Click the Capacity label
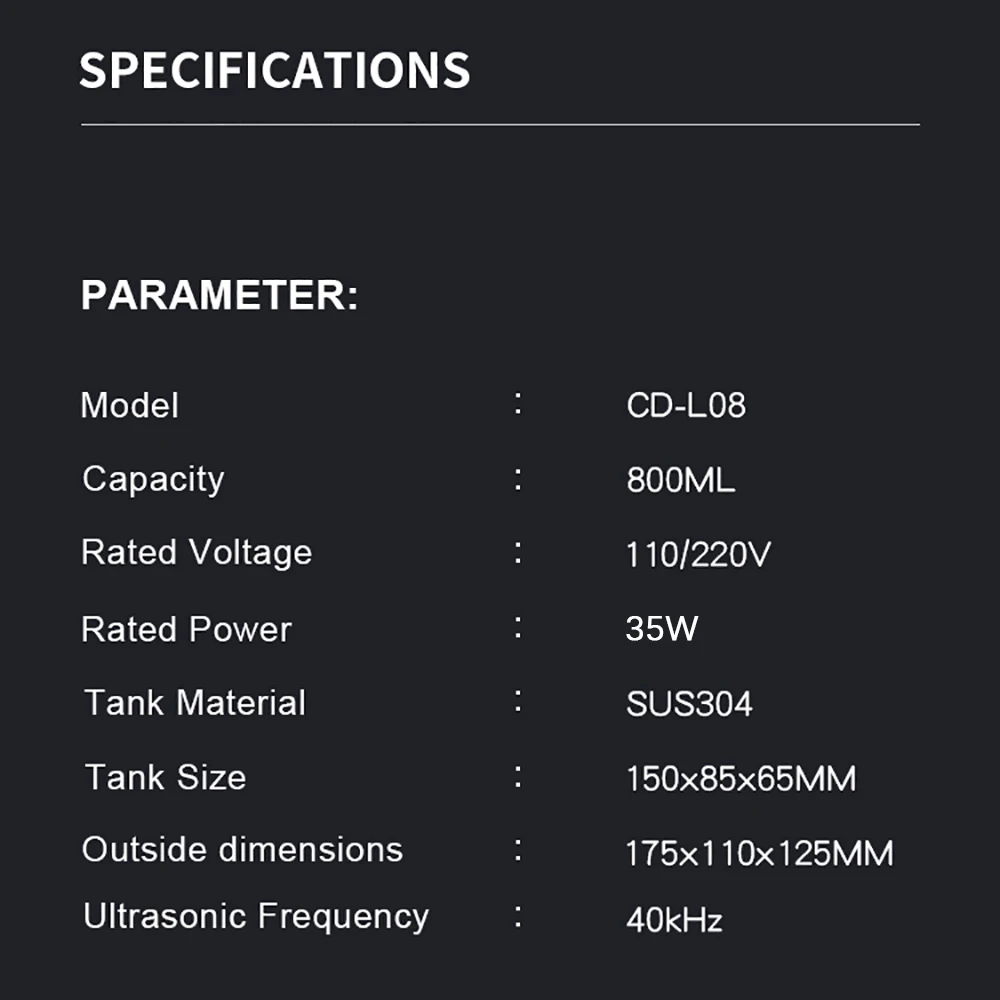Image resolution: width=1000 pixels, height=1000 pixels. click(153, 479)
